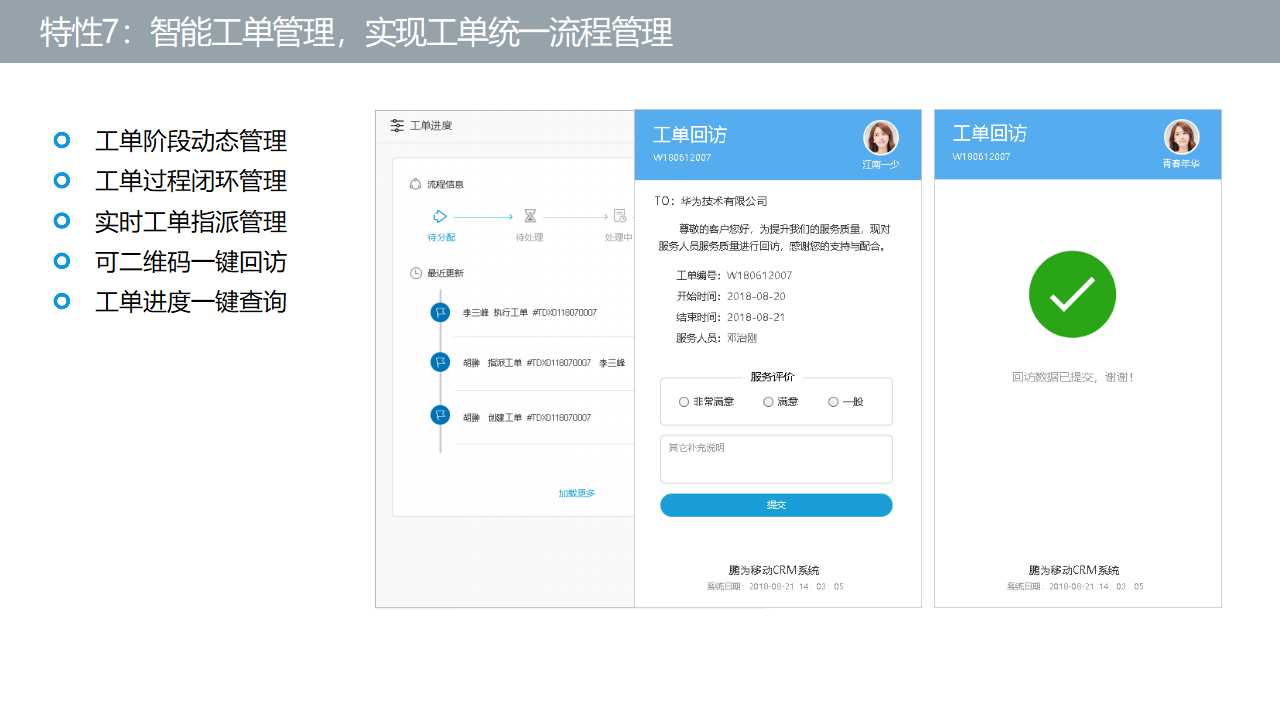This screenshot has height=720, width=1280.
Task: Select the 待分配 stage arrow icon
Action: pos(439,216)
